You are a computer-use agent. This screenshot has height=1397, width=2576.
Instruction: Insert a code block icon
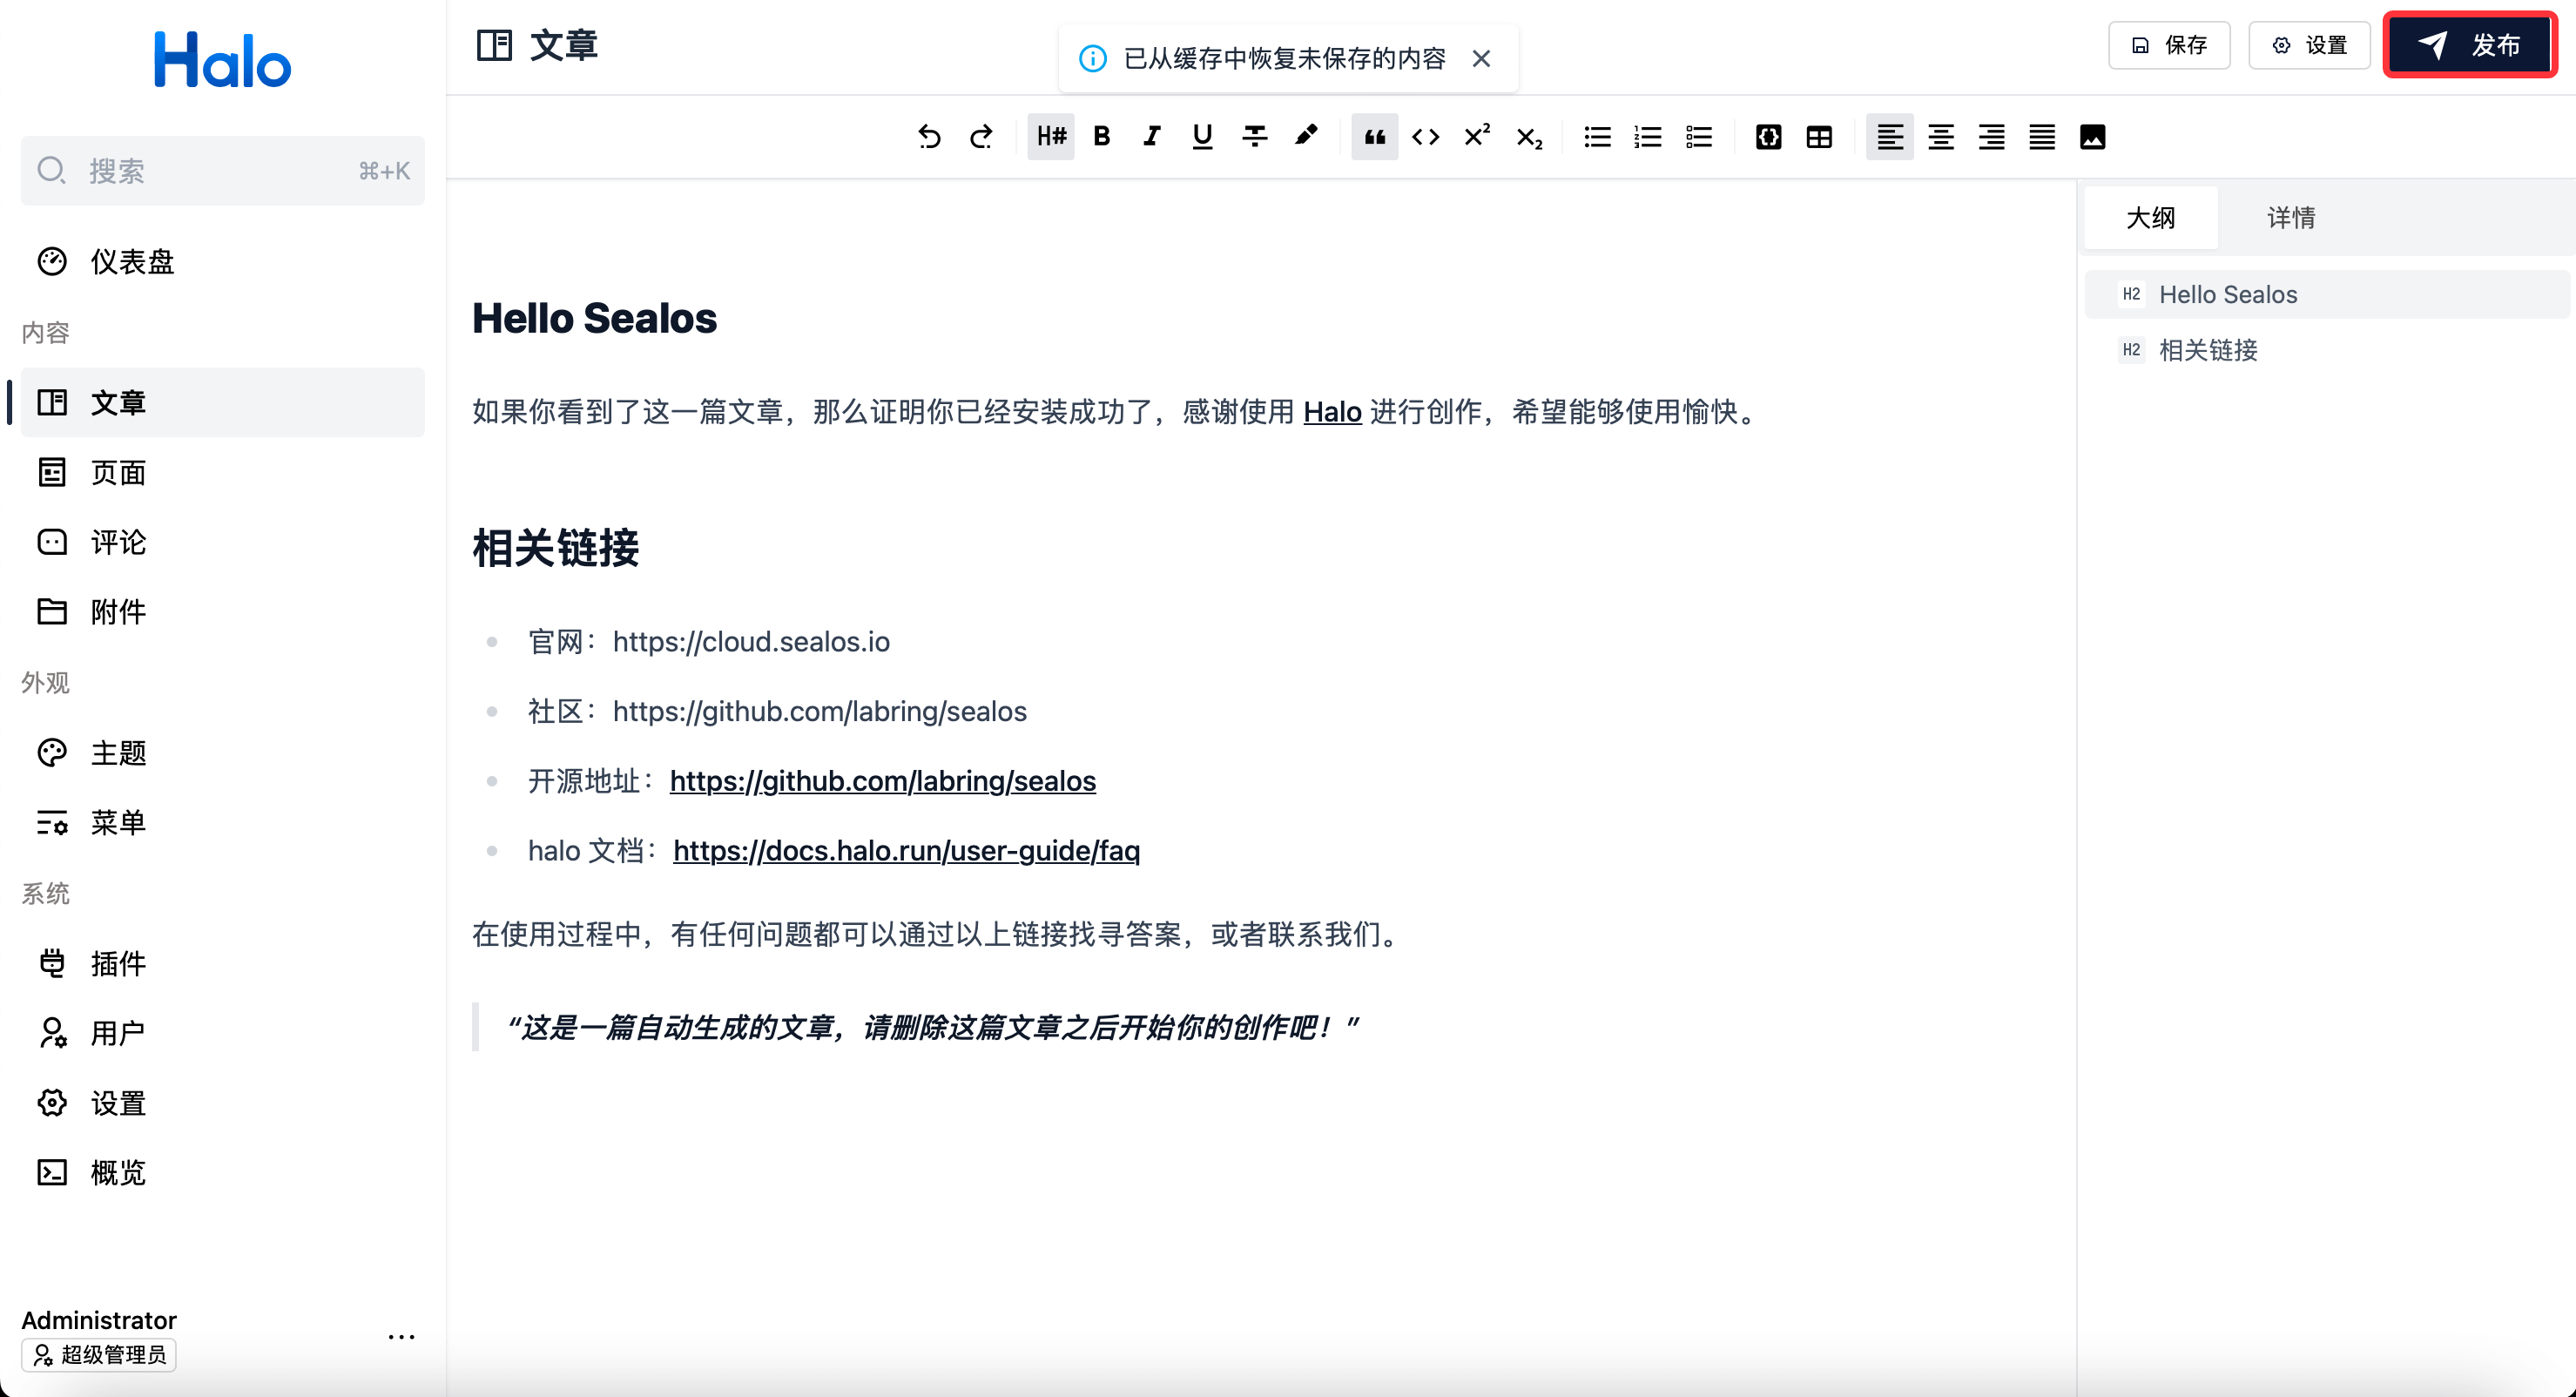[x=1768, y=137]
